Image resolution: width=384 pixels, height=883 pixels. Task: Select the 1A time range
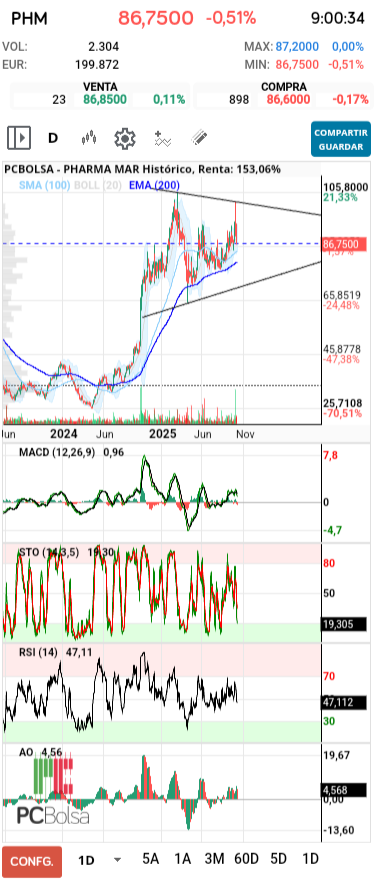point(182,859)
